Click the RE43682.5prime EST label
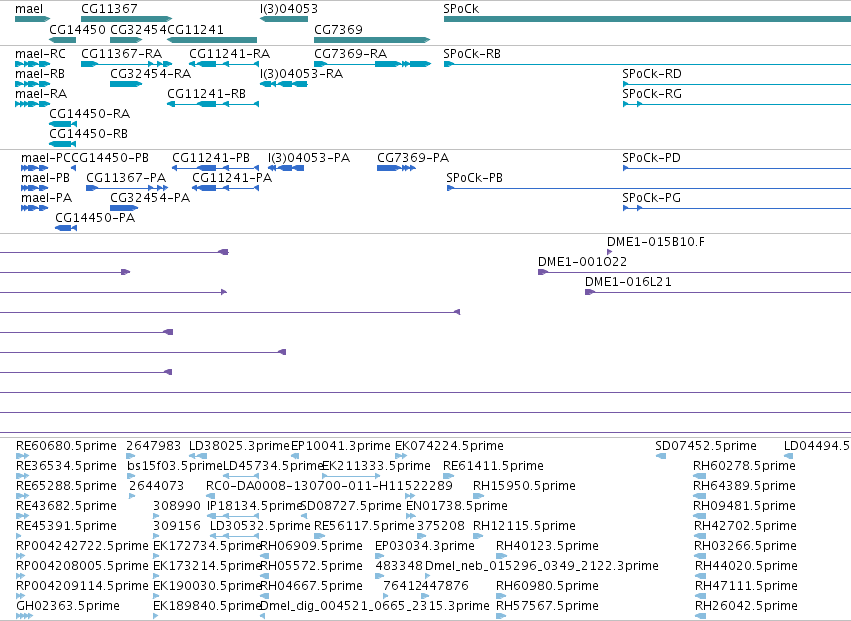The height and width of the screenshot is (621, 851). tap(66, 506)
